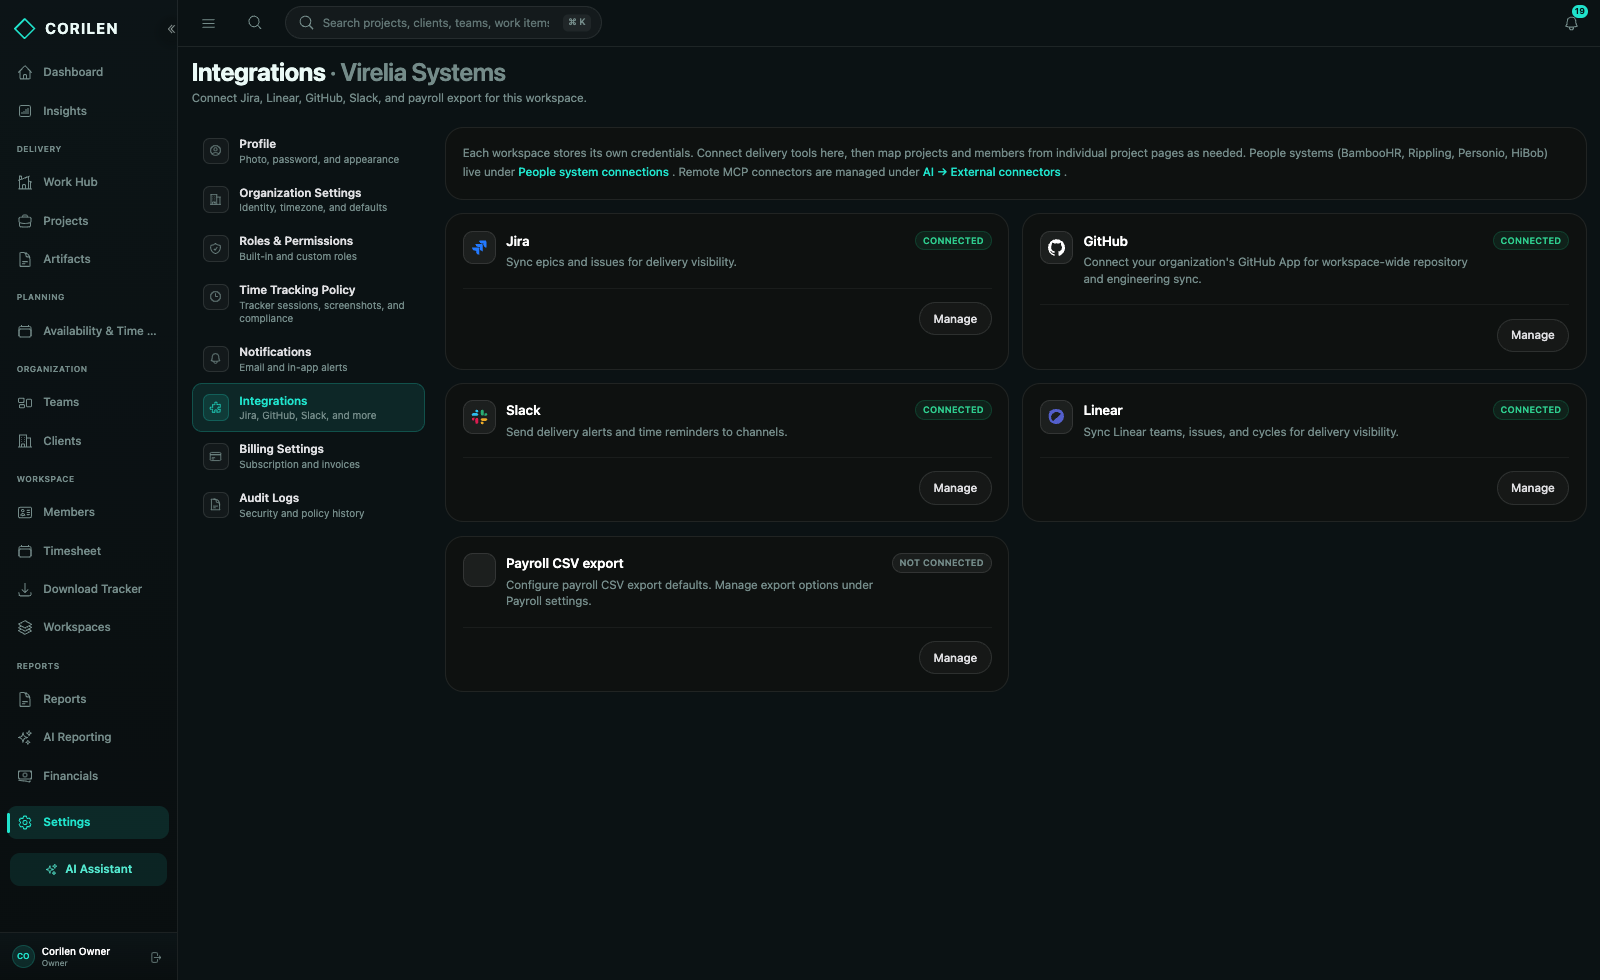Screen dimensions: 1600x980
Task: Open Work Hub
Action: click(x=88, y=182)
